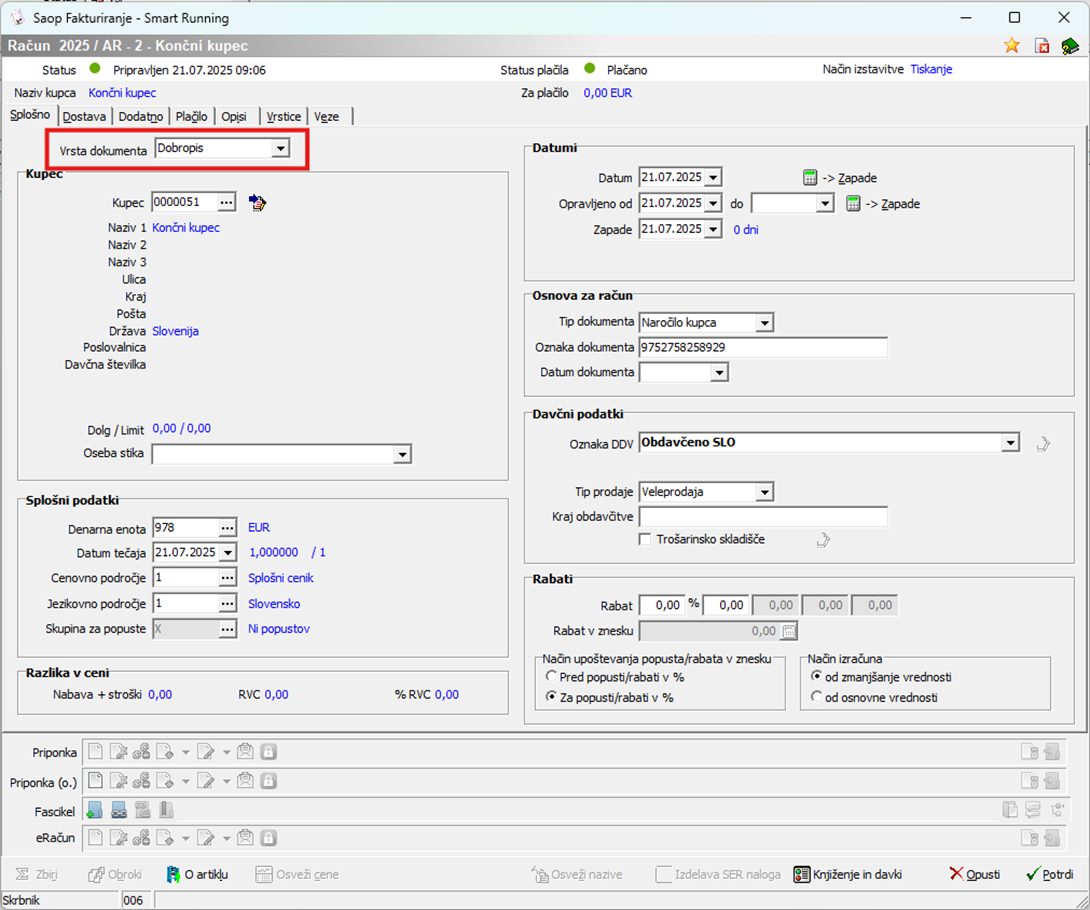Open the Plačilo tab
Viewport: 1090px width, 910px height.
191,116
